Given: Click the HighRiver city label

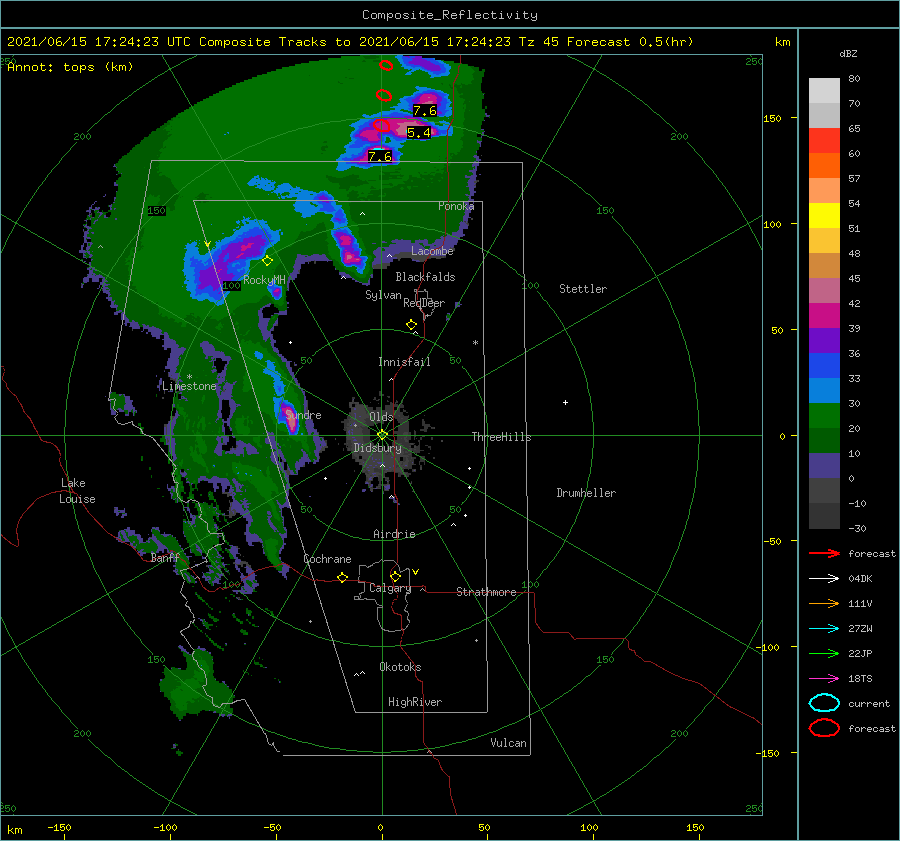Looking at the screenshot, I should (x=415, y=702).
